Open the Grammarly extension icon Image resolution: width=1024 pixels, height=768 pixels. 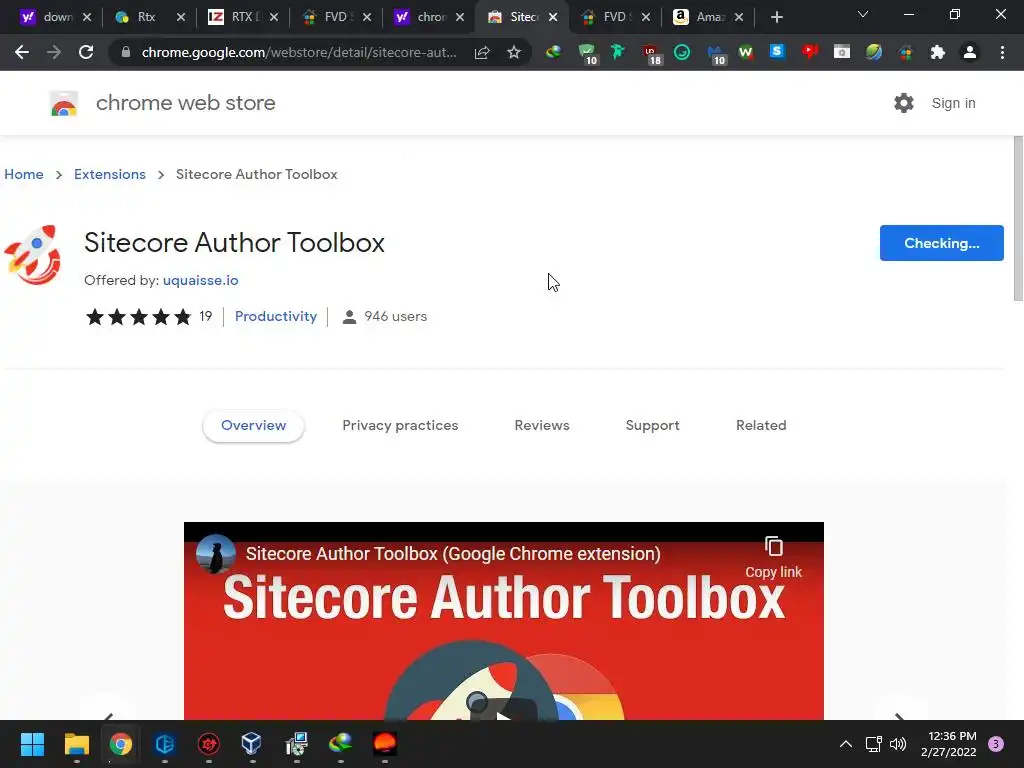[682, 52]
